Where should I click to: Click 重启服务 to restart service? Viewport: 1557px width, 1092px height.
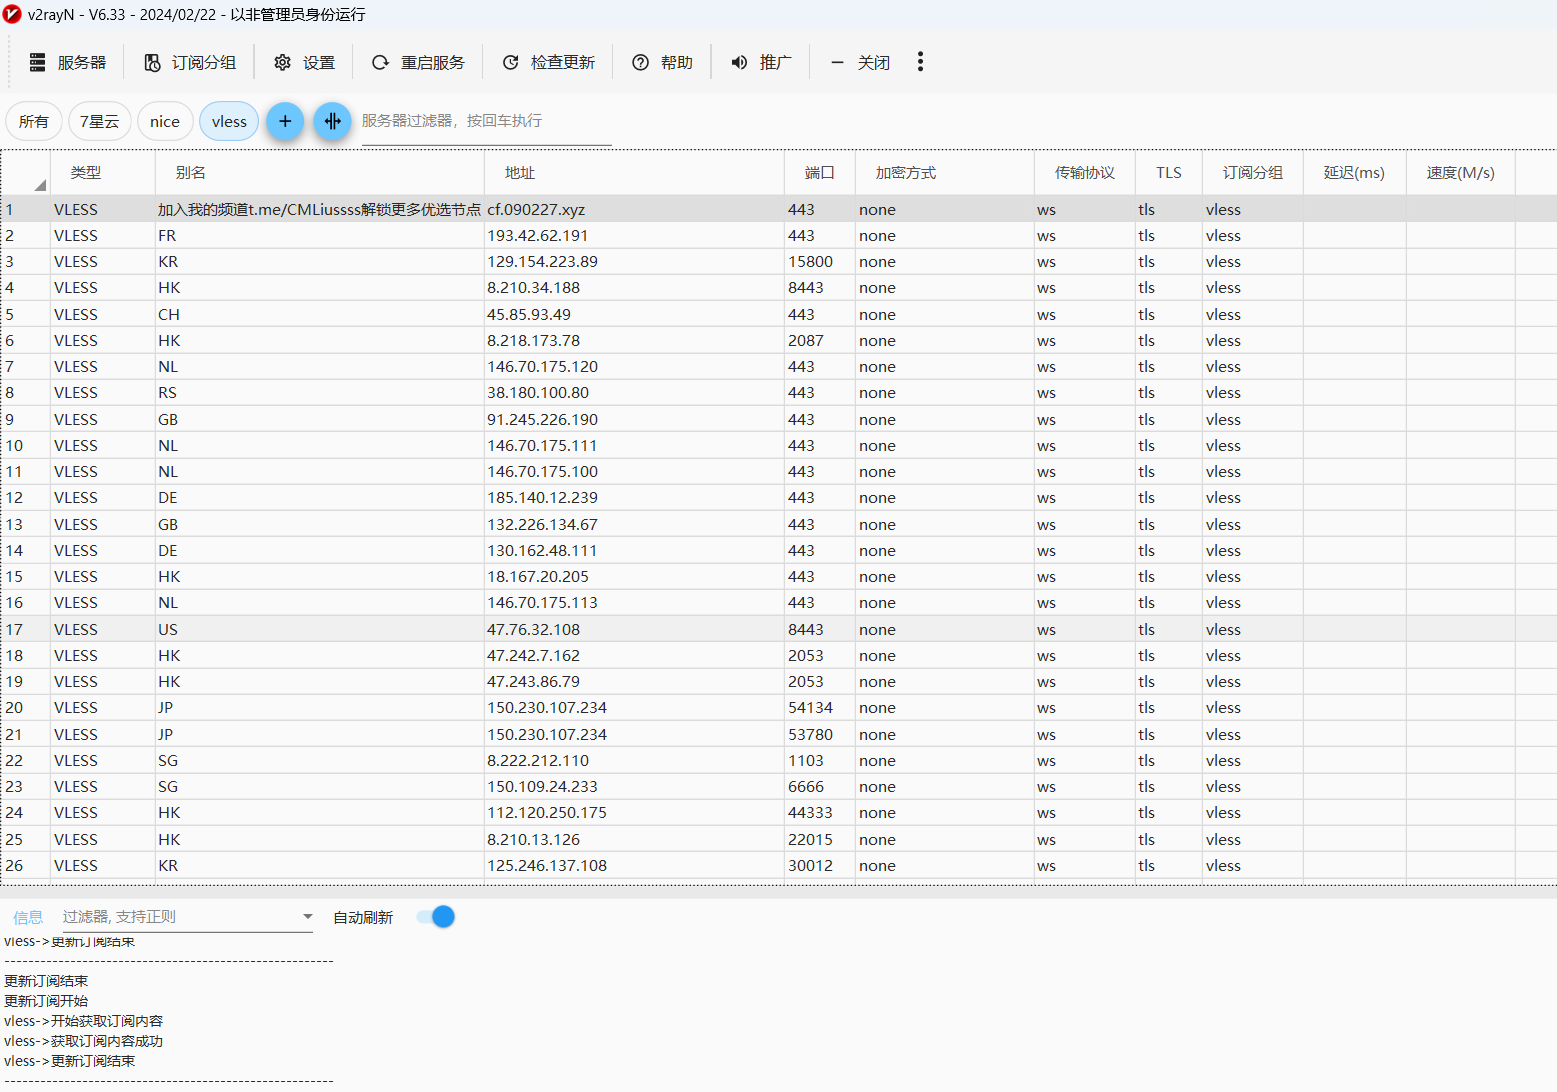click(418, 62)
